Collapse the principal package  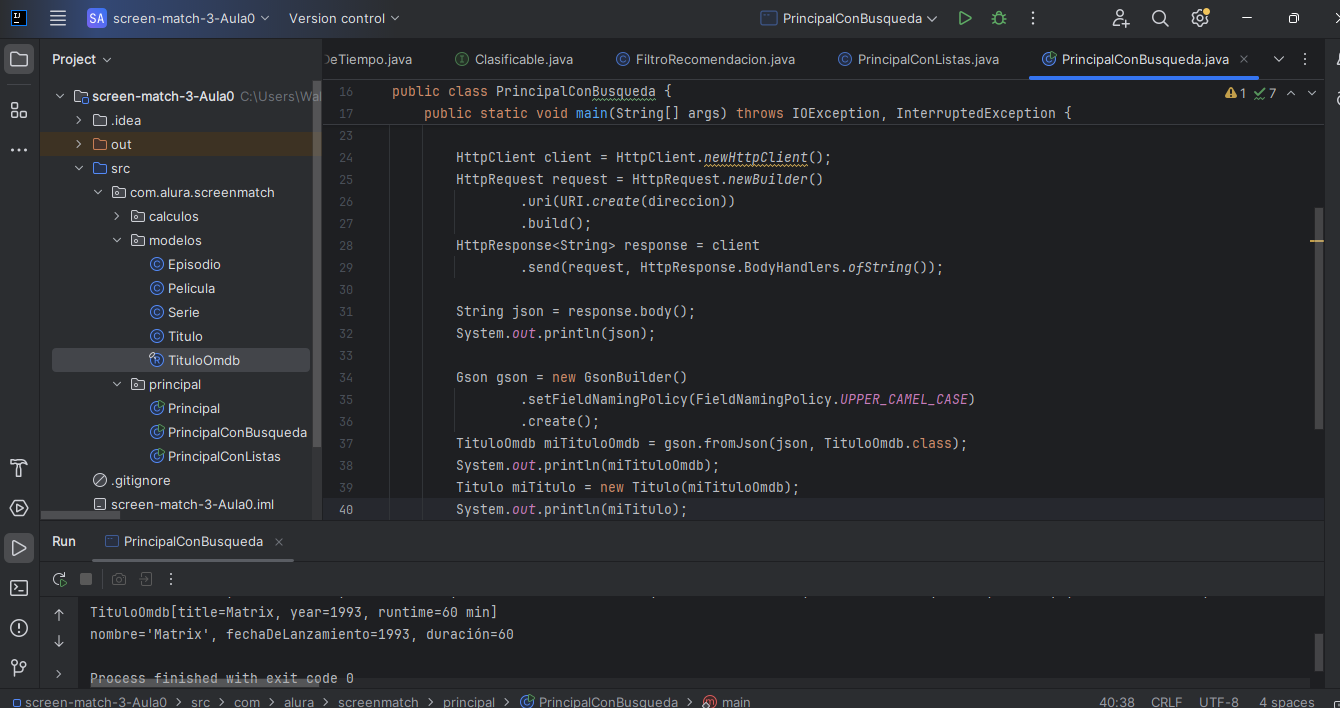(117, 384)
